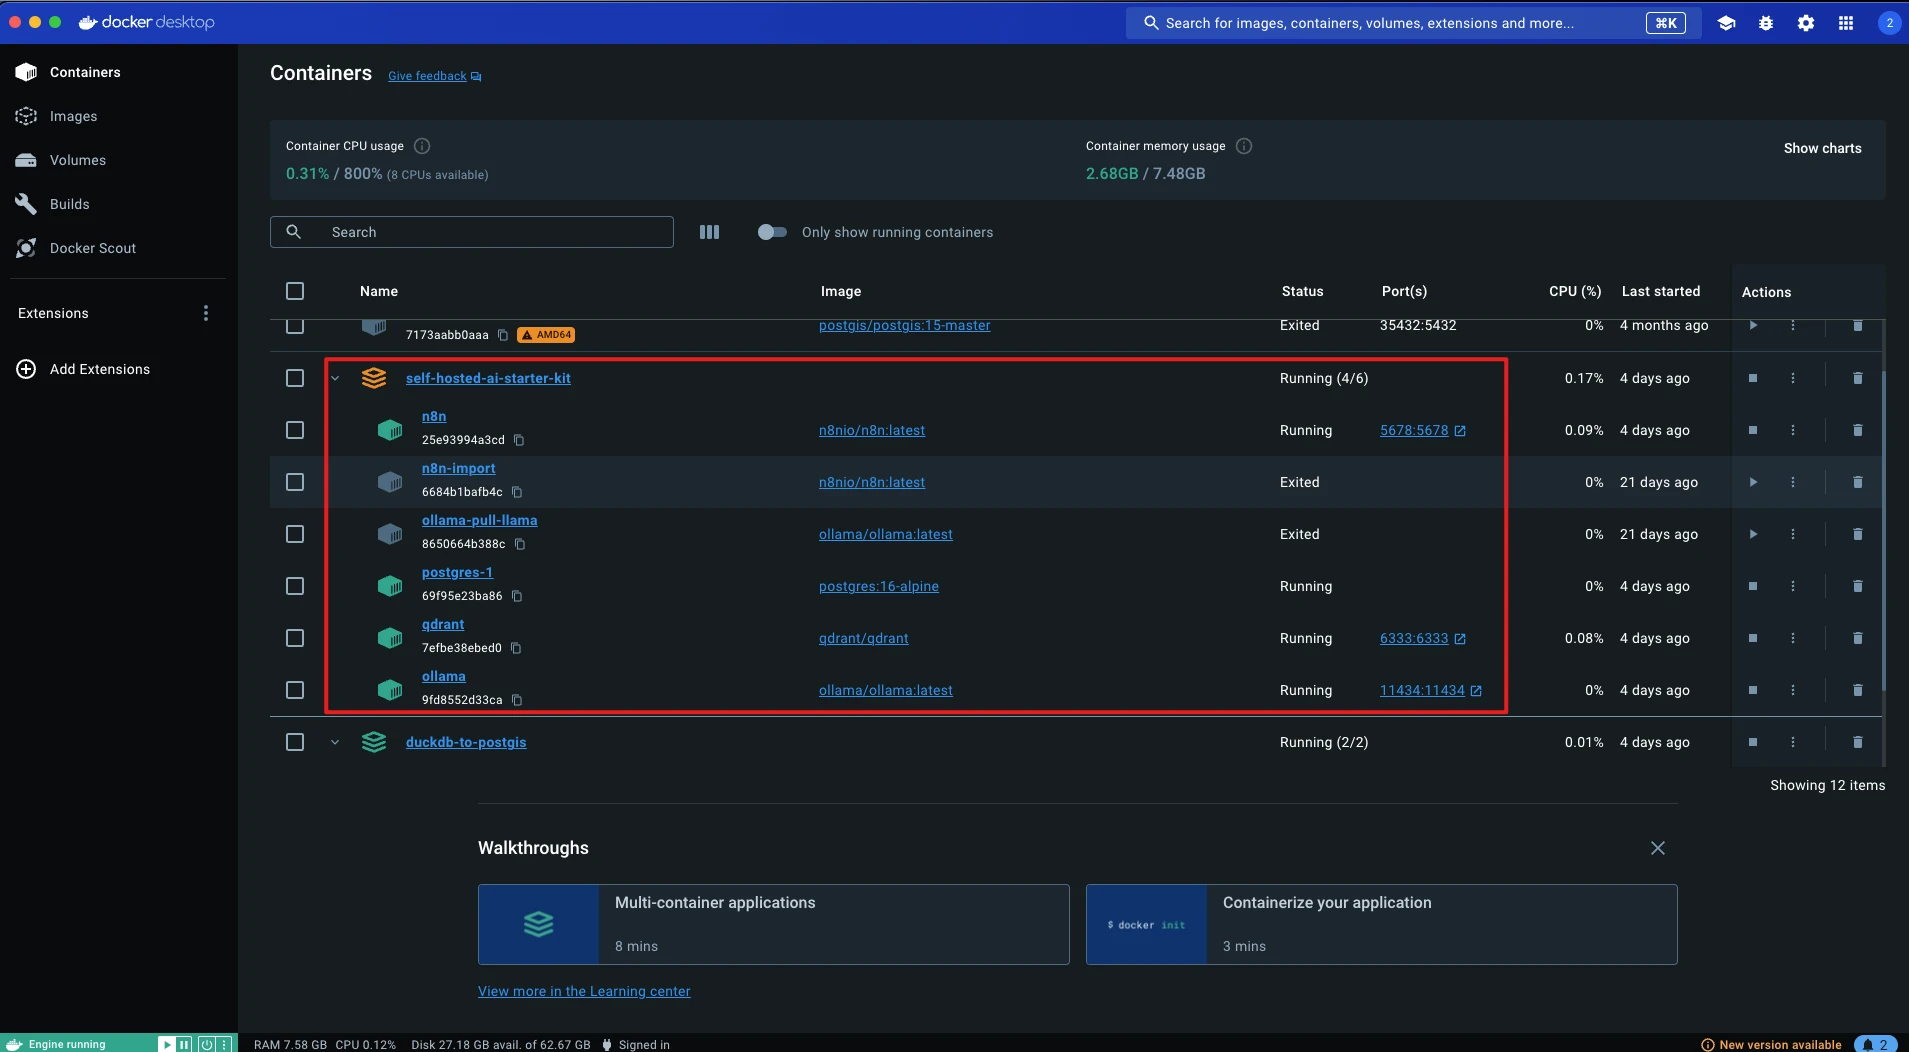The image size is (1909, 1052).
Task: Close the Walkthroughs panel
Action: pyautogui.click(x=1657, y=848)
